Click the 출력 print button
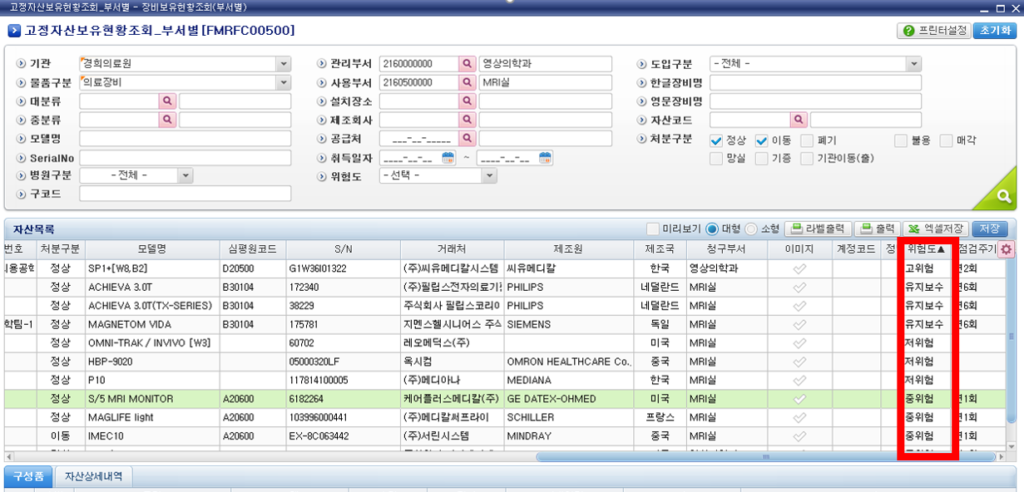This screenshot has height=492, width=1024. point(877,229)
